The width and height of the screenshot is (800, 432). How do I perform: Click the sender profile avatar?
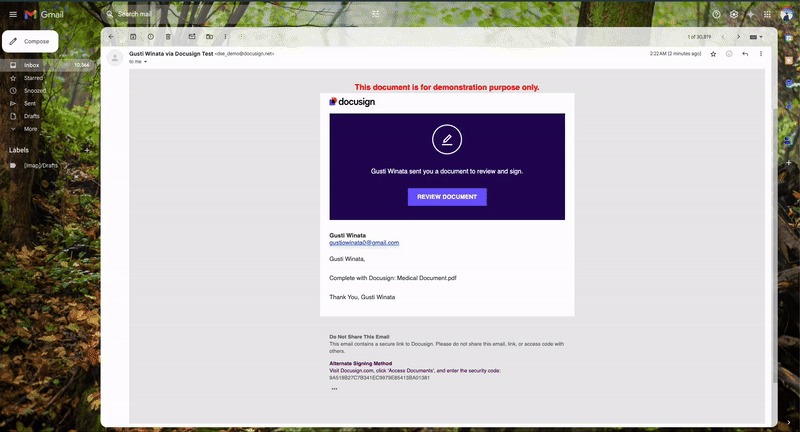point(115,58)
